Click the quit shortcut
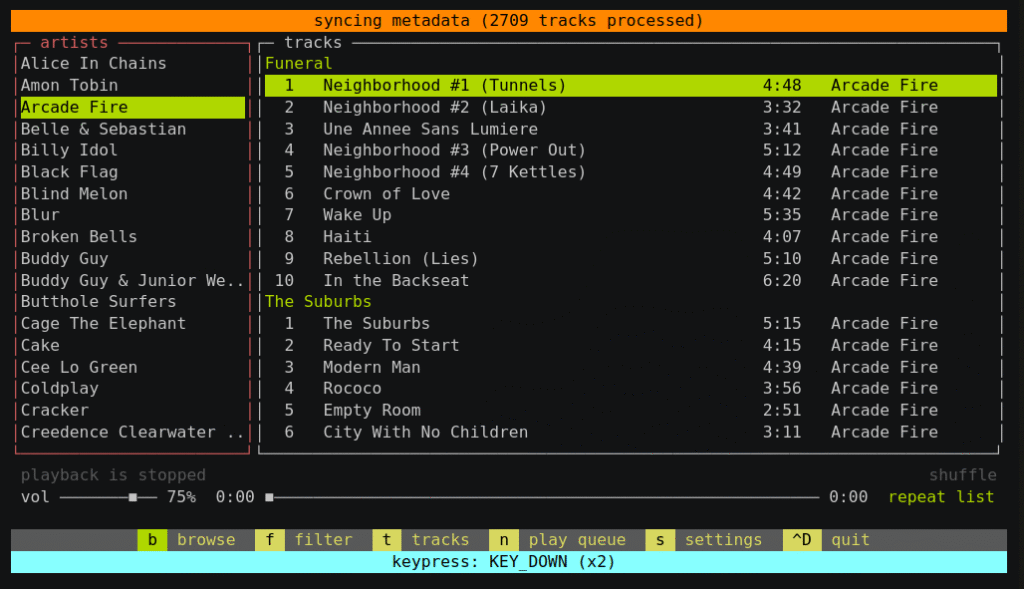1024x589 pixels. tap(827, 540)
